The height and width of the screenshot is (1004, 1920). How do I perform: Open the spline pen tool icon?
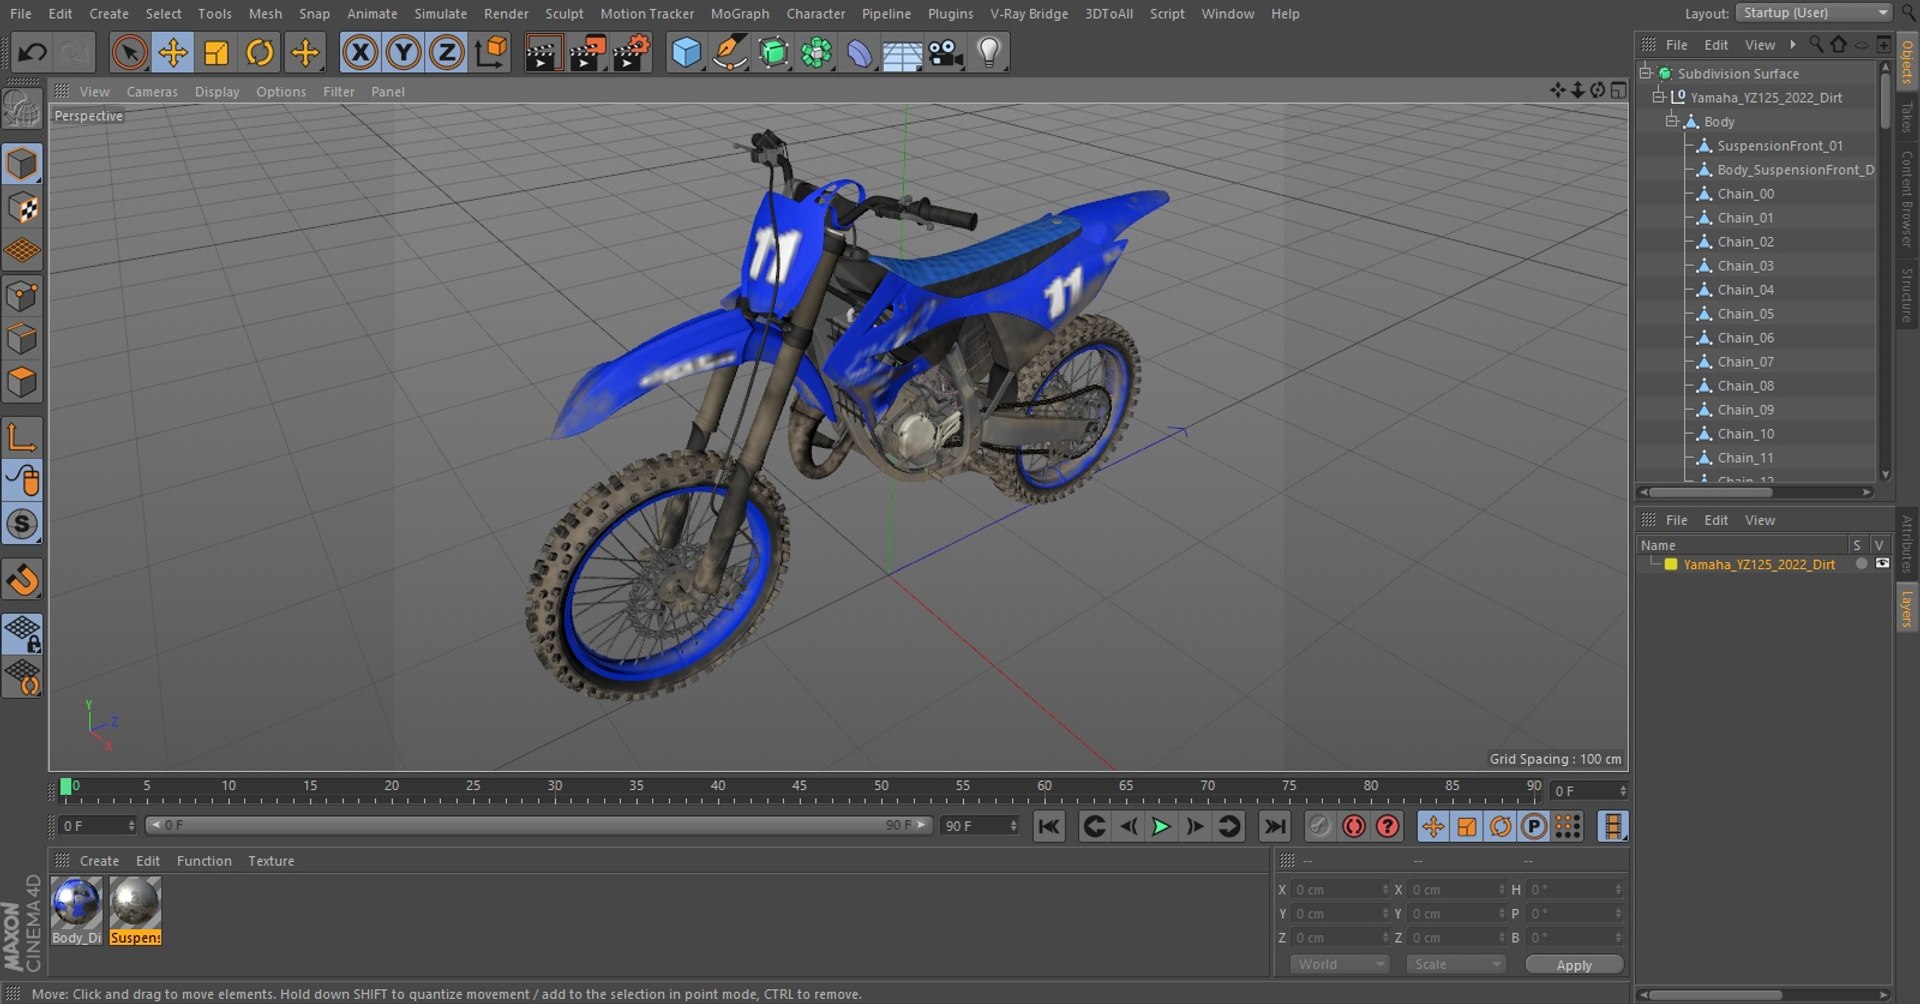730,52
